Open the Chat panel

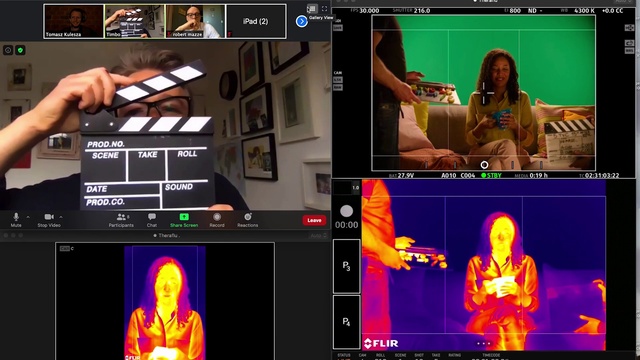[x=152, y=217]
